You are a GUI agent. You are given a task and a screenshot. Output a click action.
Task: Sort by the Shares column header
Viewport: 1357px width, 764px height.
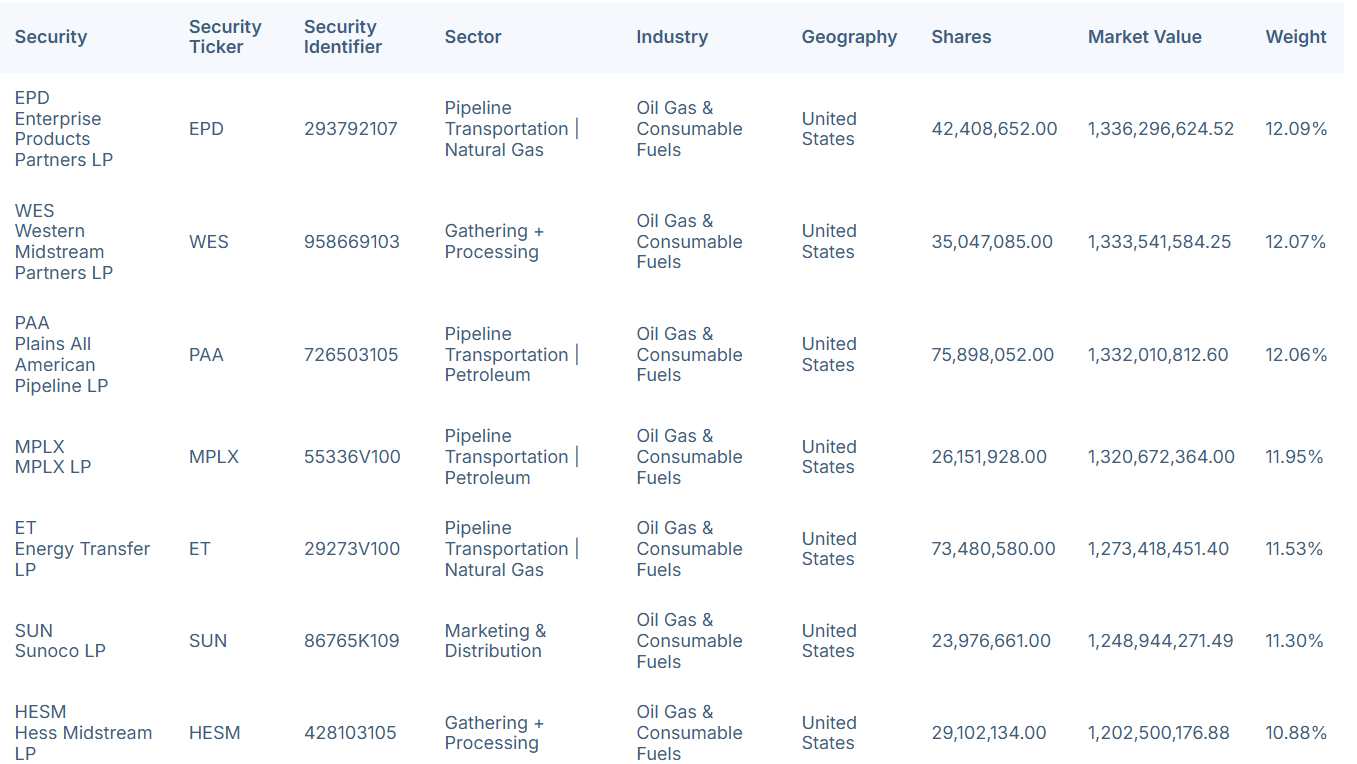coord(961,37)
